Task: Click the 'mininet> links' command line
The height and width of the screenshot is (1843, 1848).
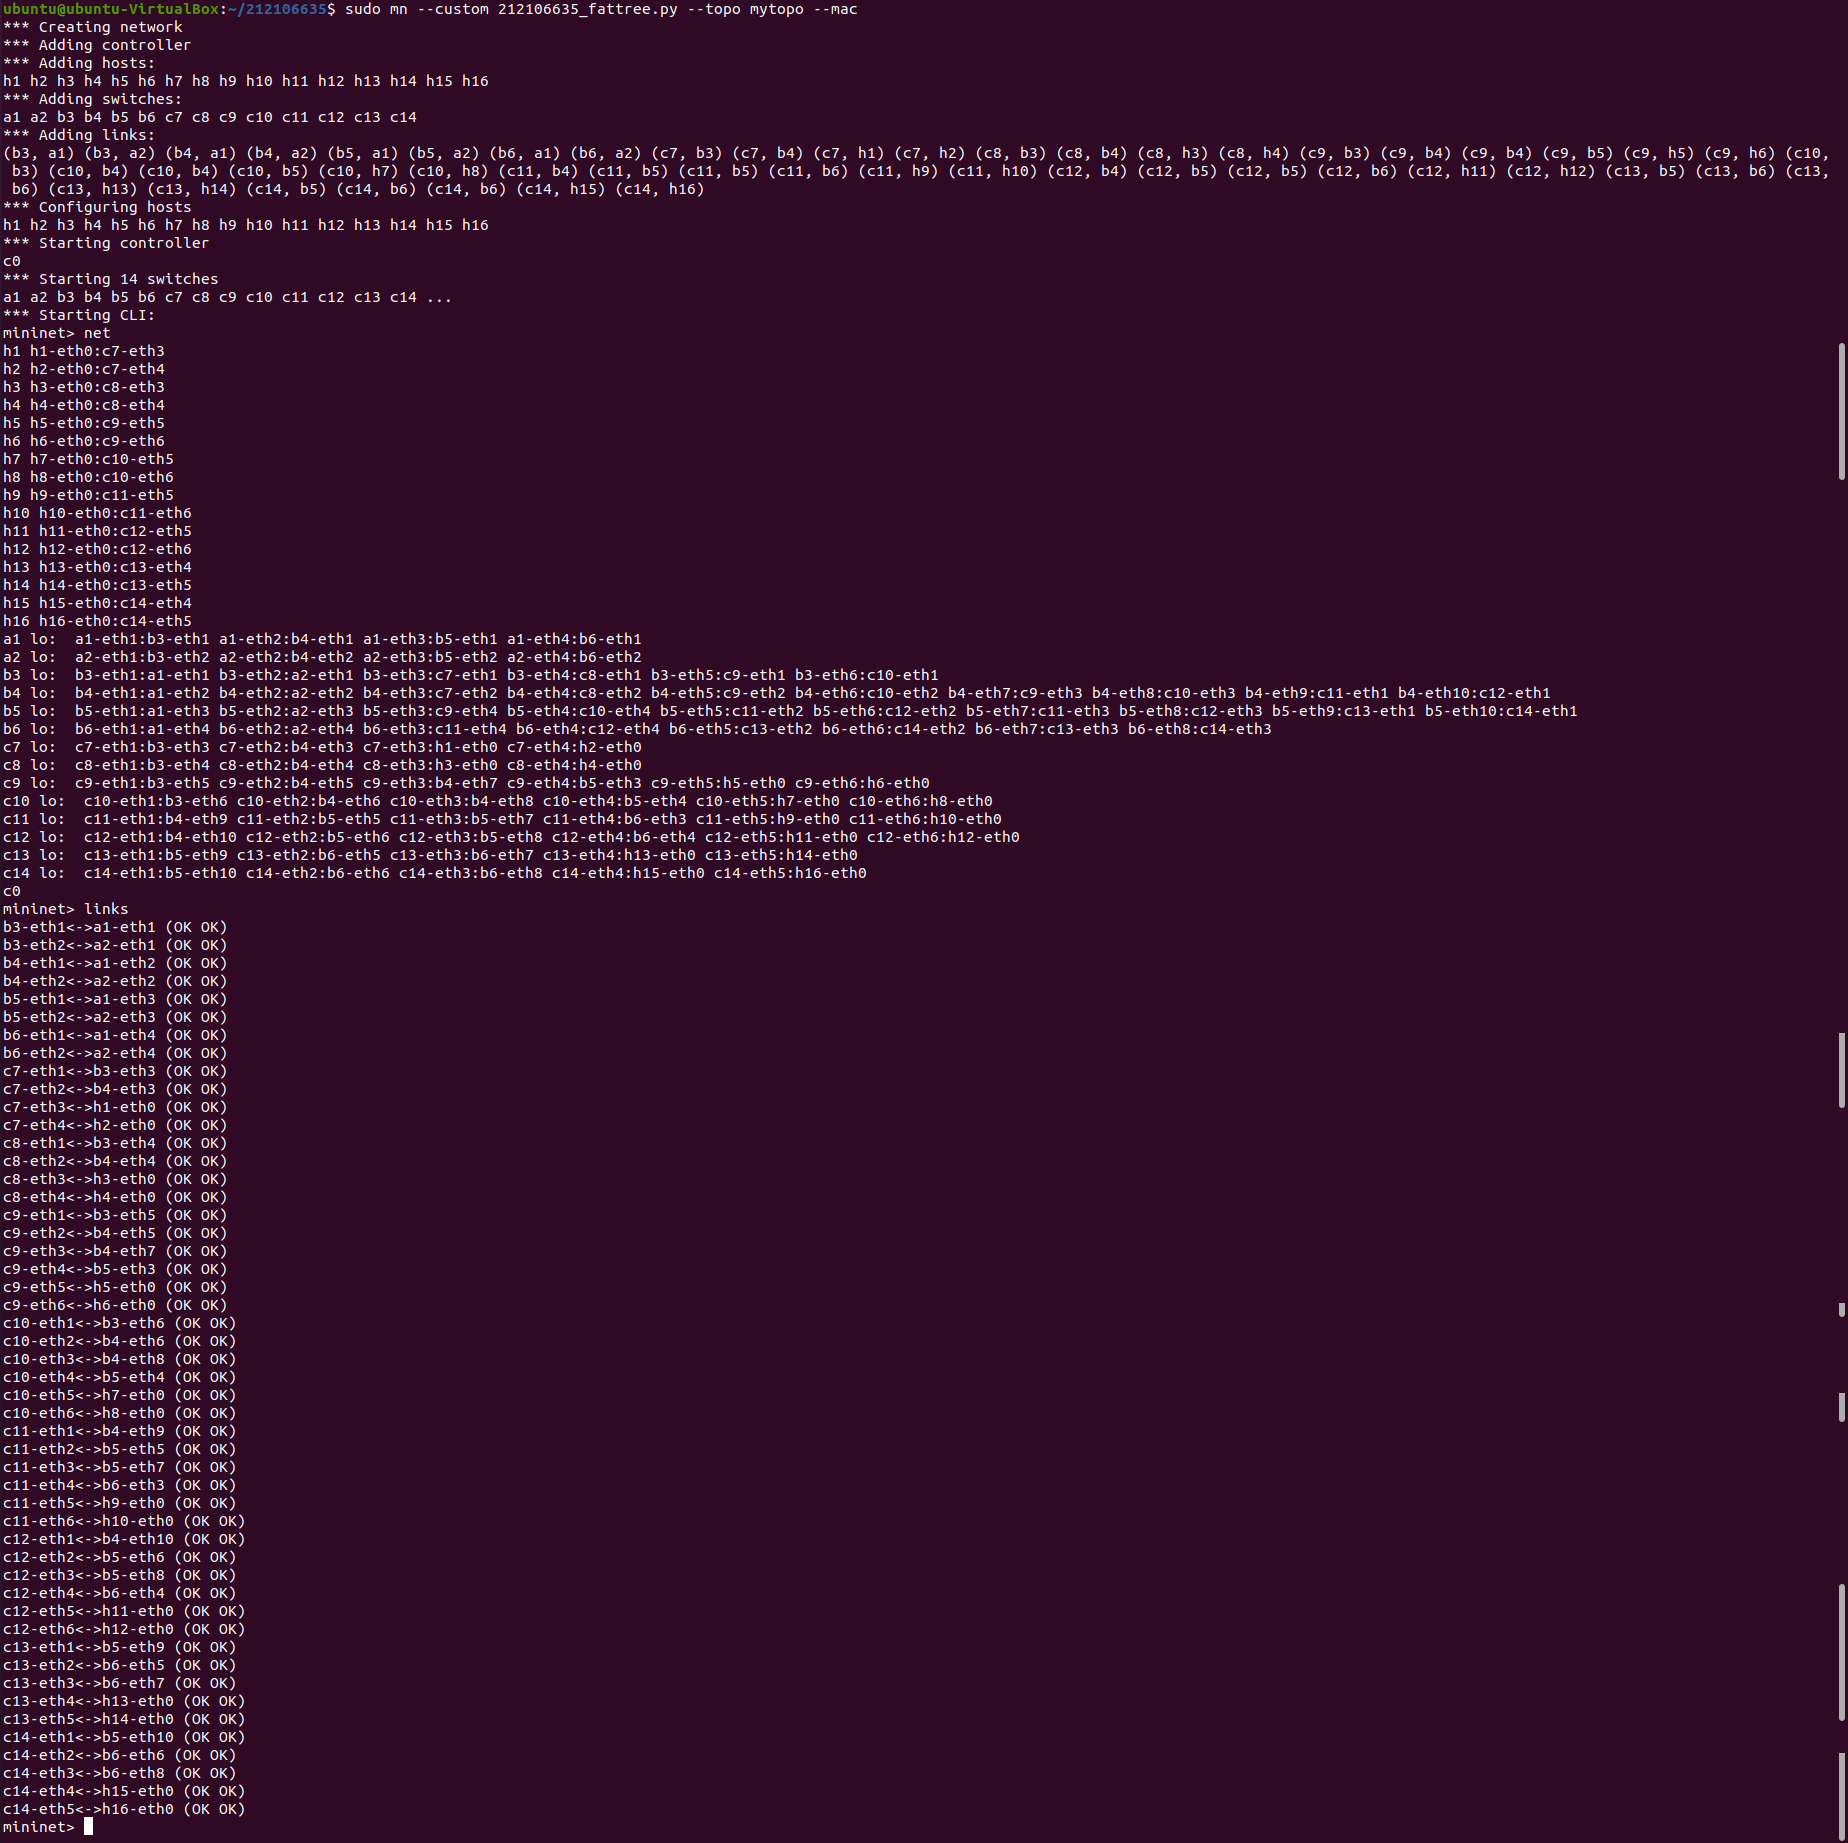Action: pos(66,909)
